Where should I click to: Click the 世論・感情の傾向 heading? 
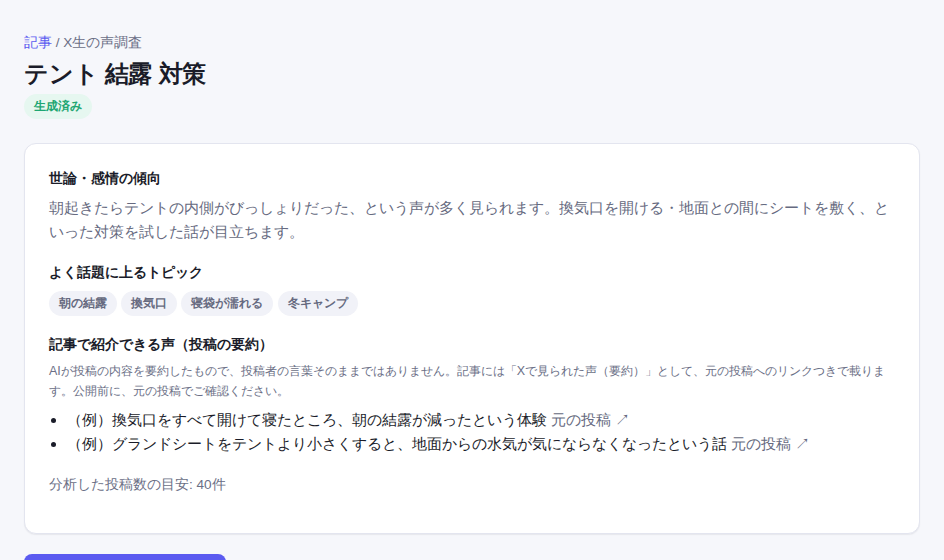click(x=104, y=179)
